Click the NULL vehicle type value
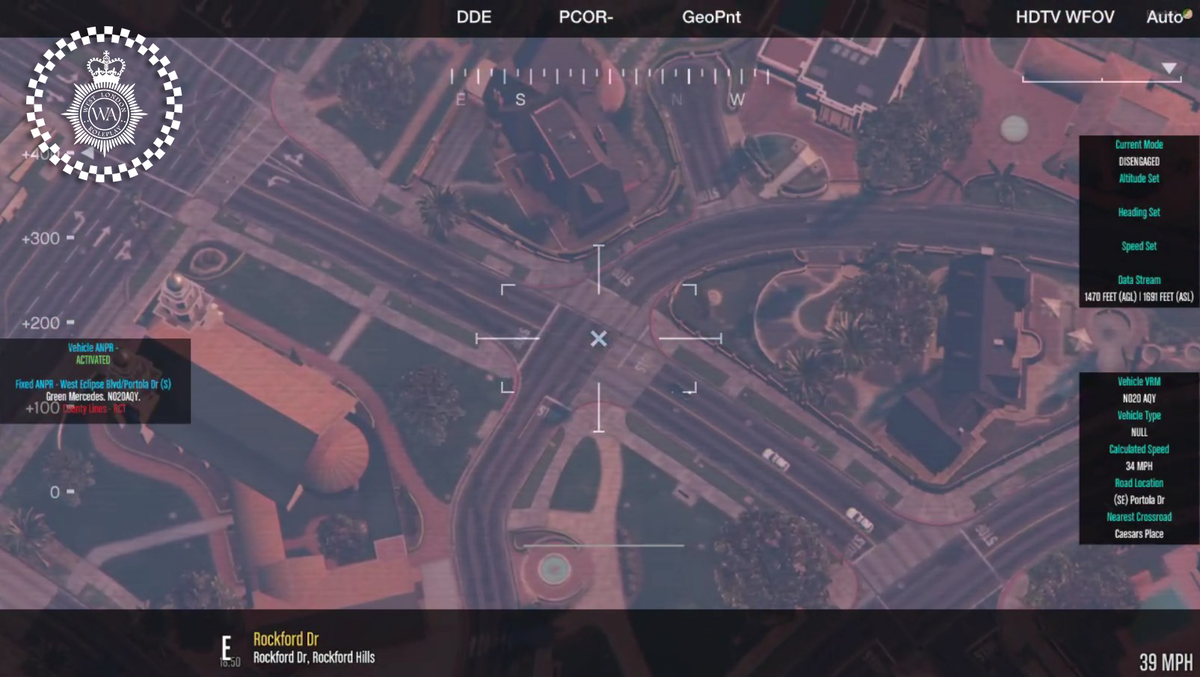 tap(1140, 432)
